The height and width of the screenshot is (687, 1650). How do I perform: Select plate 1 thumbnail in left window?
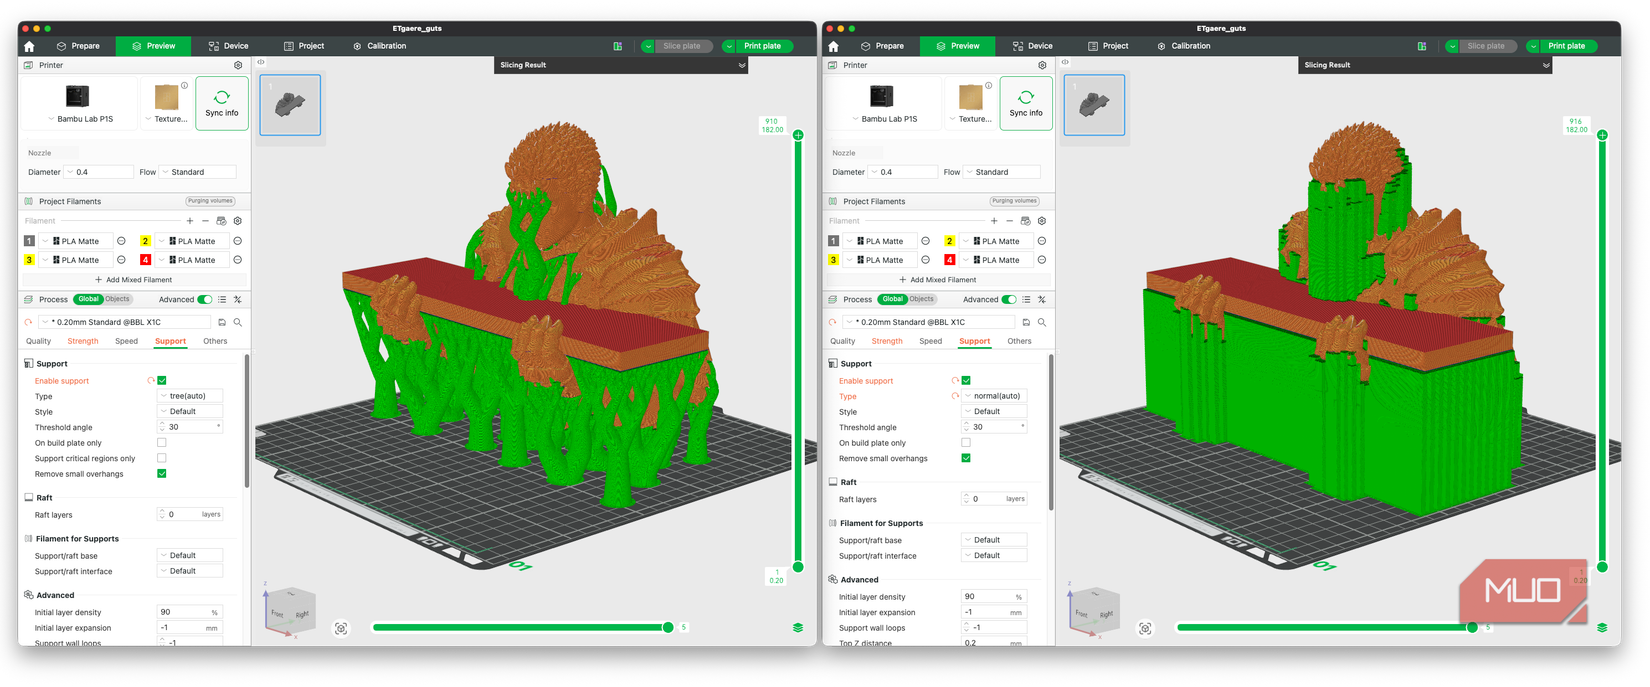point(290,104)
